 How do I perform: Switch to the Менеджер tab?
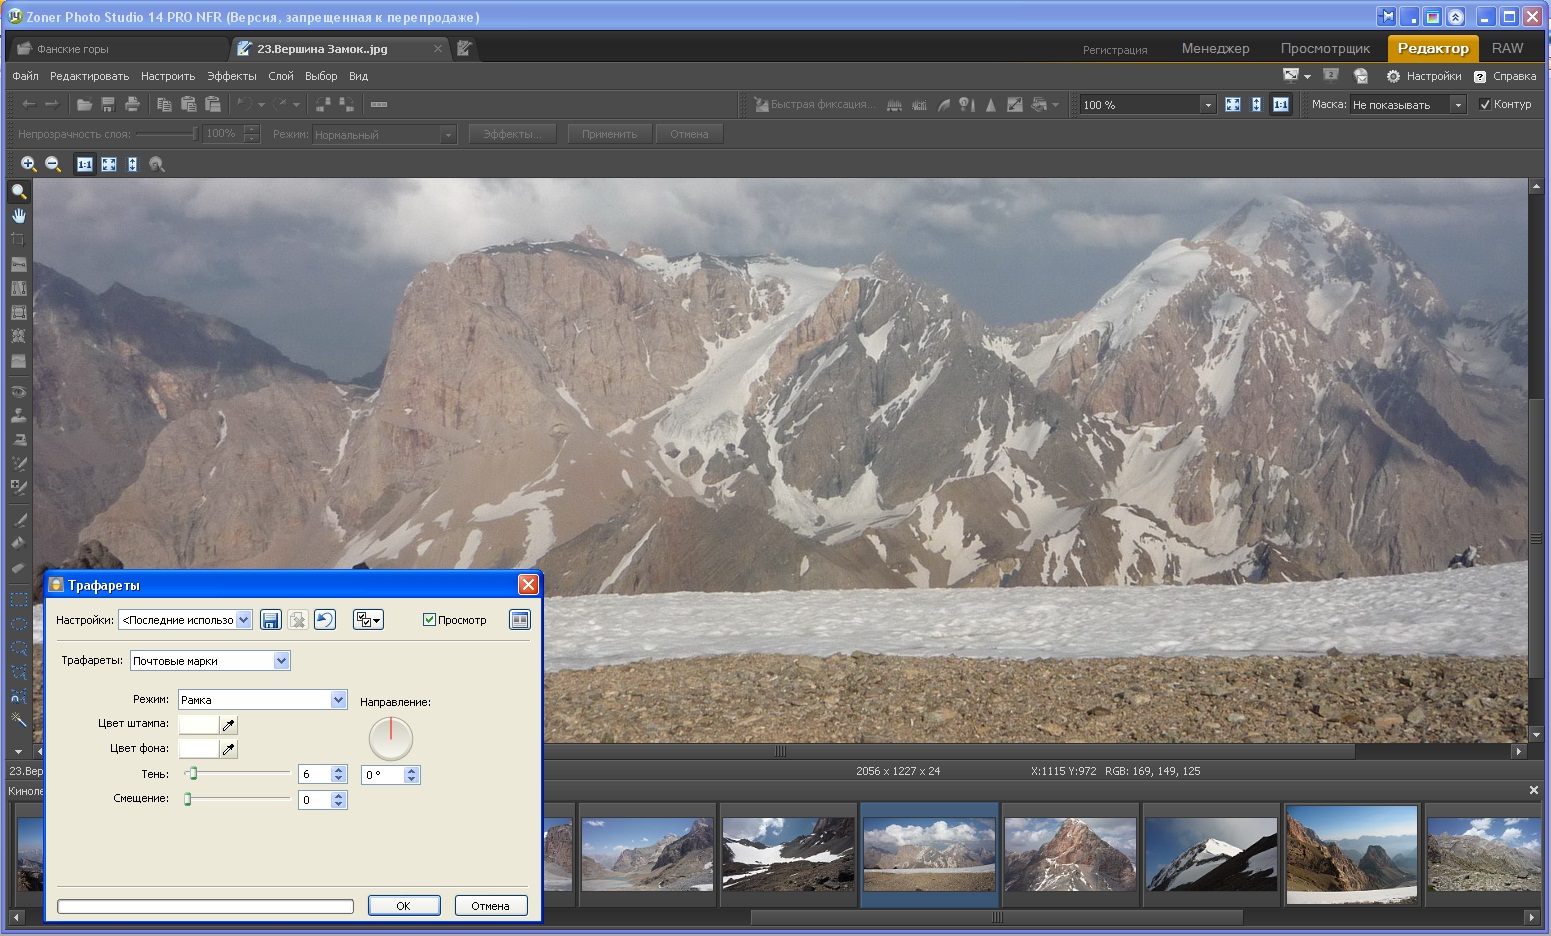point(1215,48)
